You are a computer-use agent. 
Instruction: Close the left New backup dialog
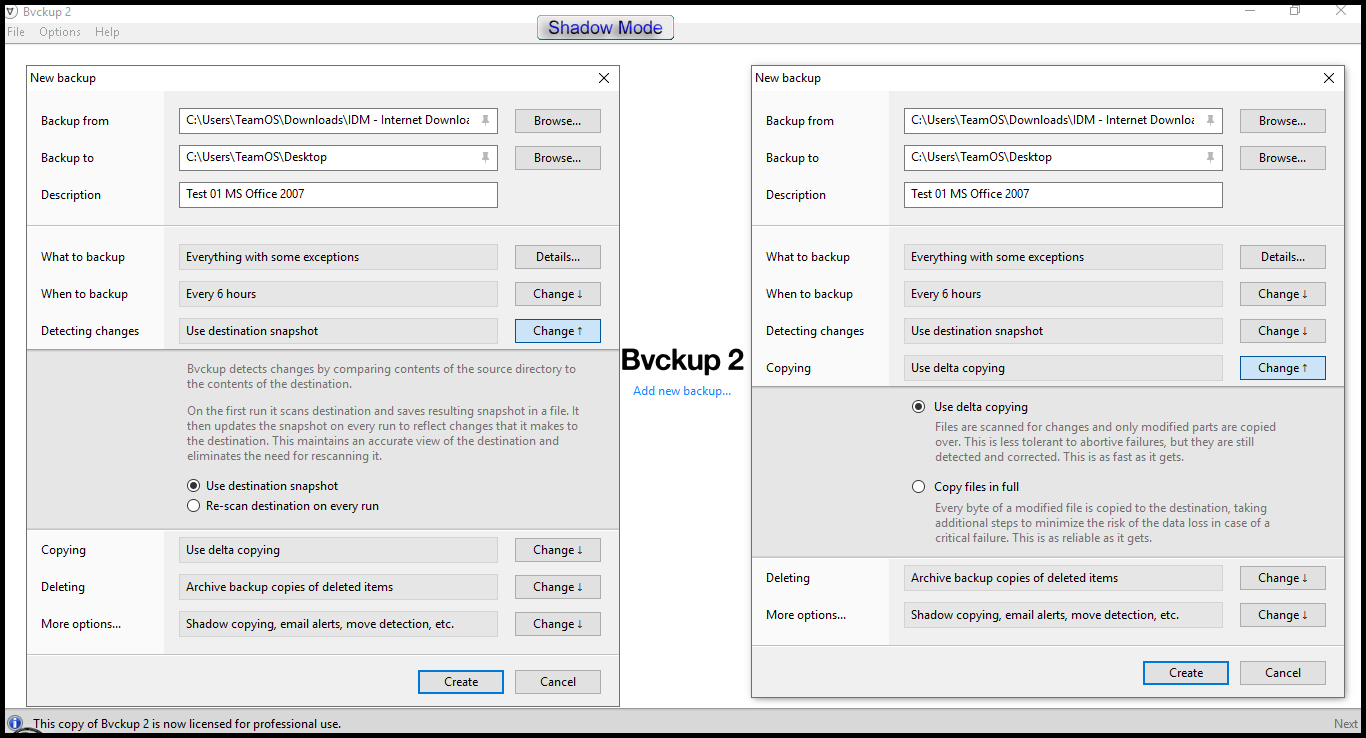pos(604,78)
